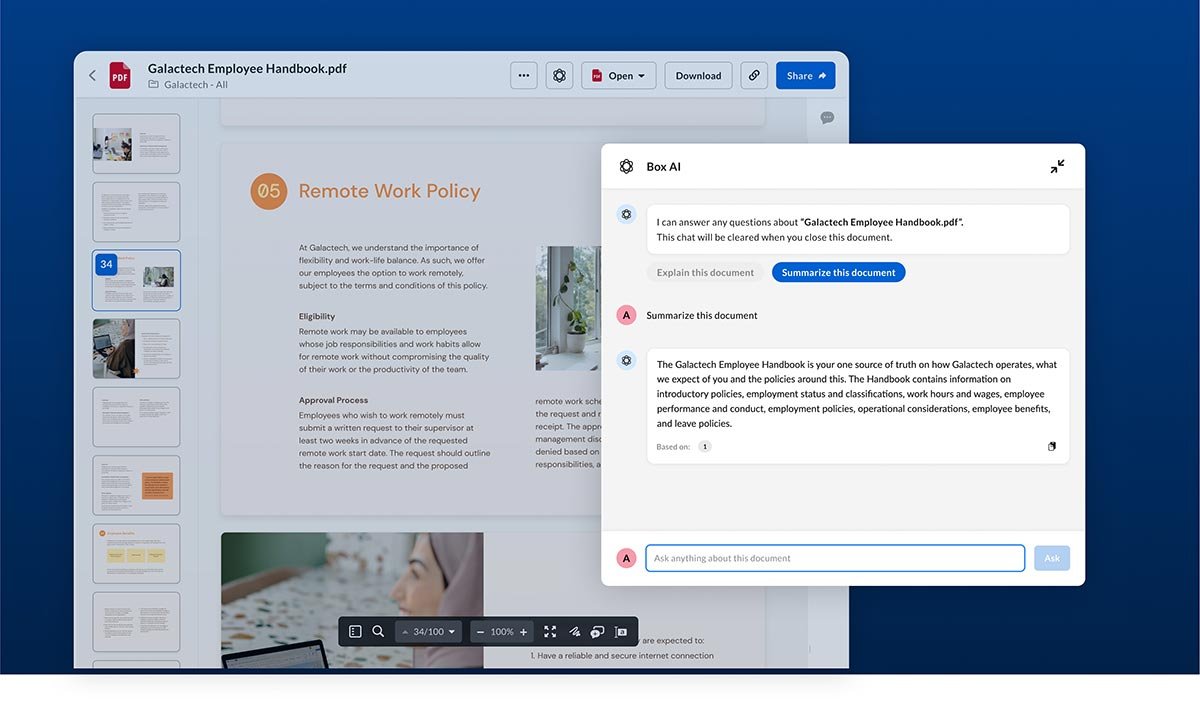The width and height of the screenshot is (1200, 704).
Task: Select the search magnifier in the document toolbar
Action: (378, 631)
